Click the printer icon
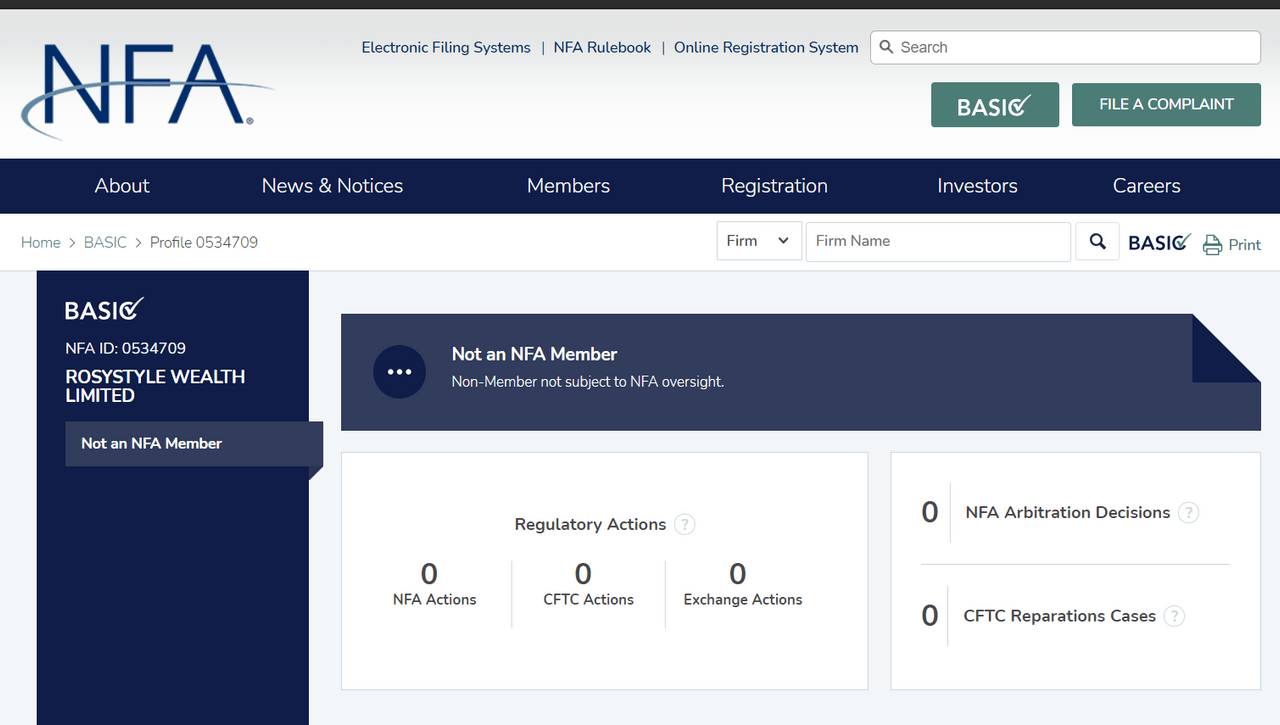 pos(1212,245)
